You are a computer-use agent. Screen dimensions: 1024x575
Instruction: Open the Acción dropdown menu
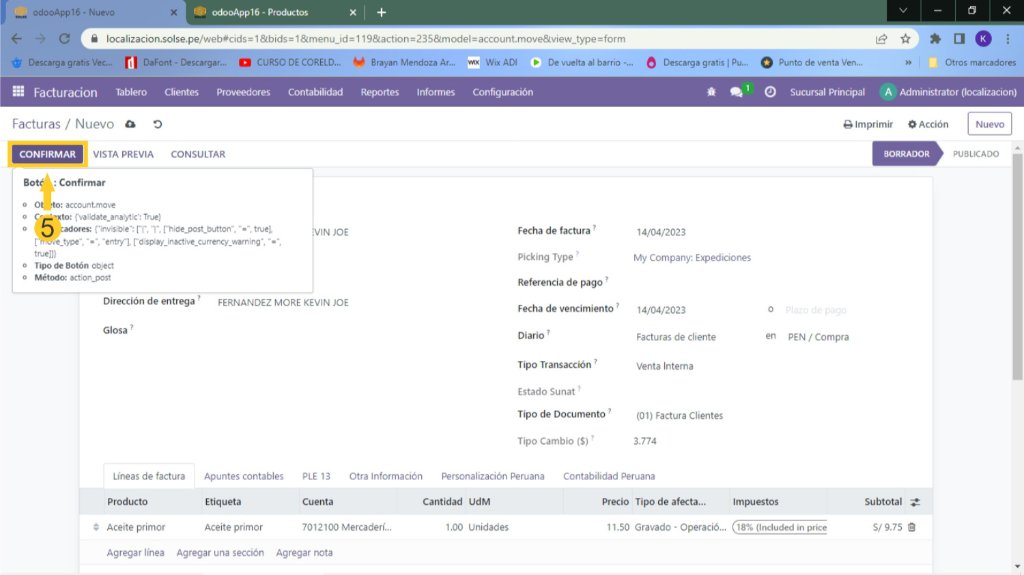pos(927,124)
